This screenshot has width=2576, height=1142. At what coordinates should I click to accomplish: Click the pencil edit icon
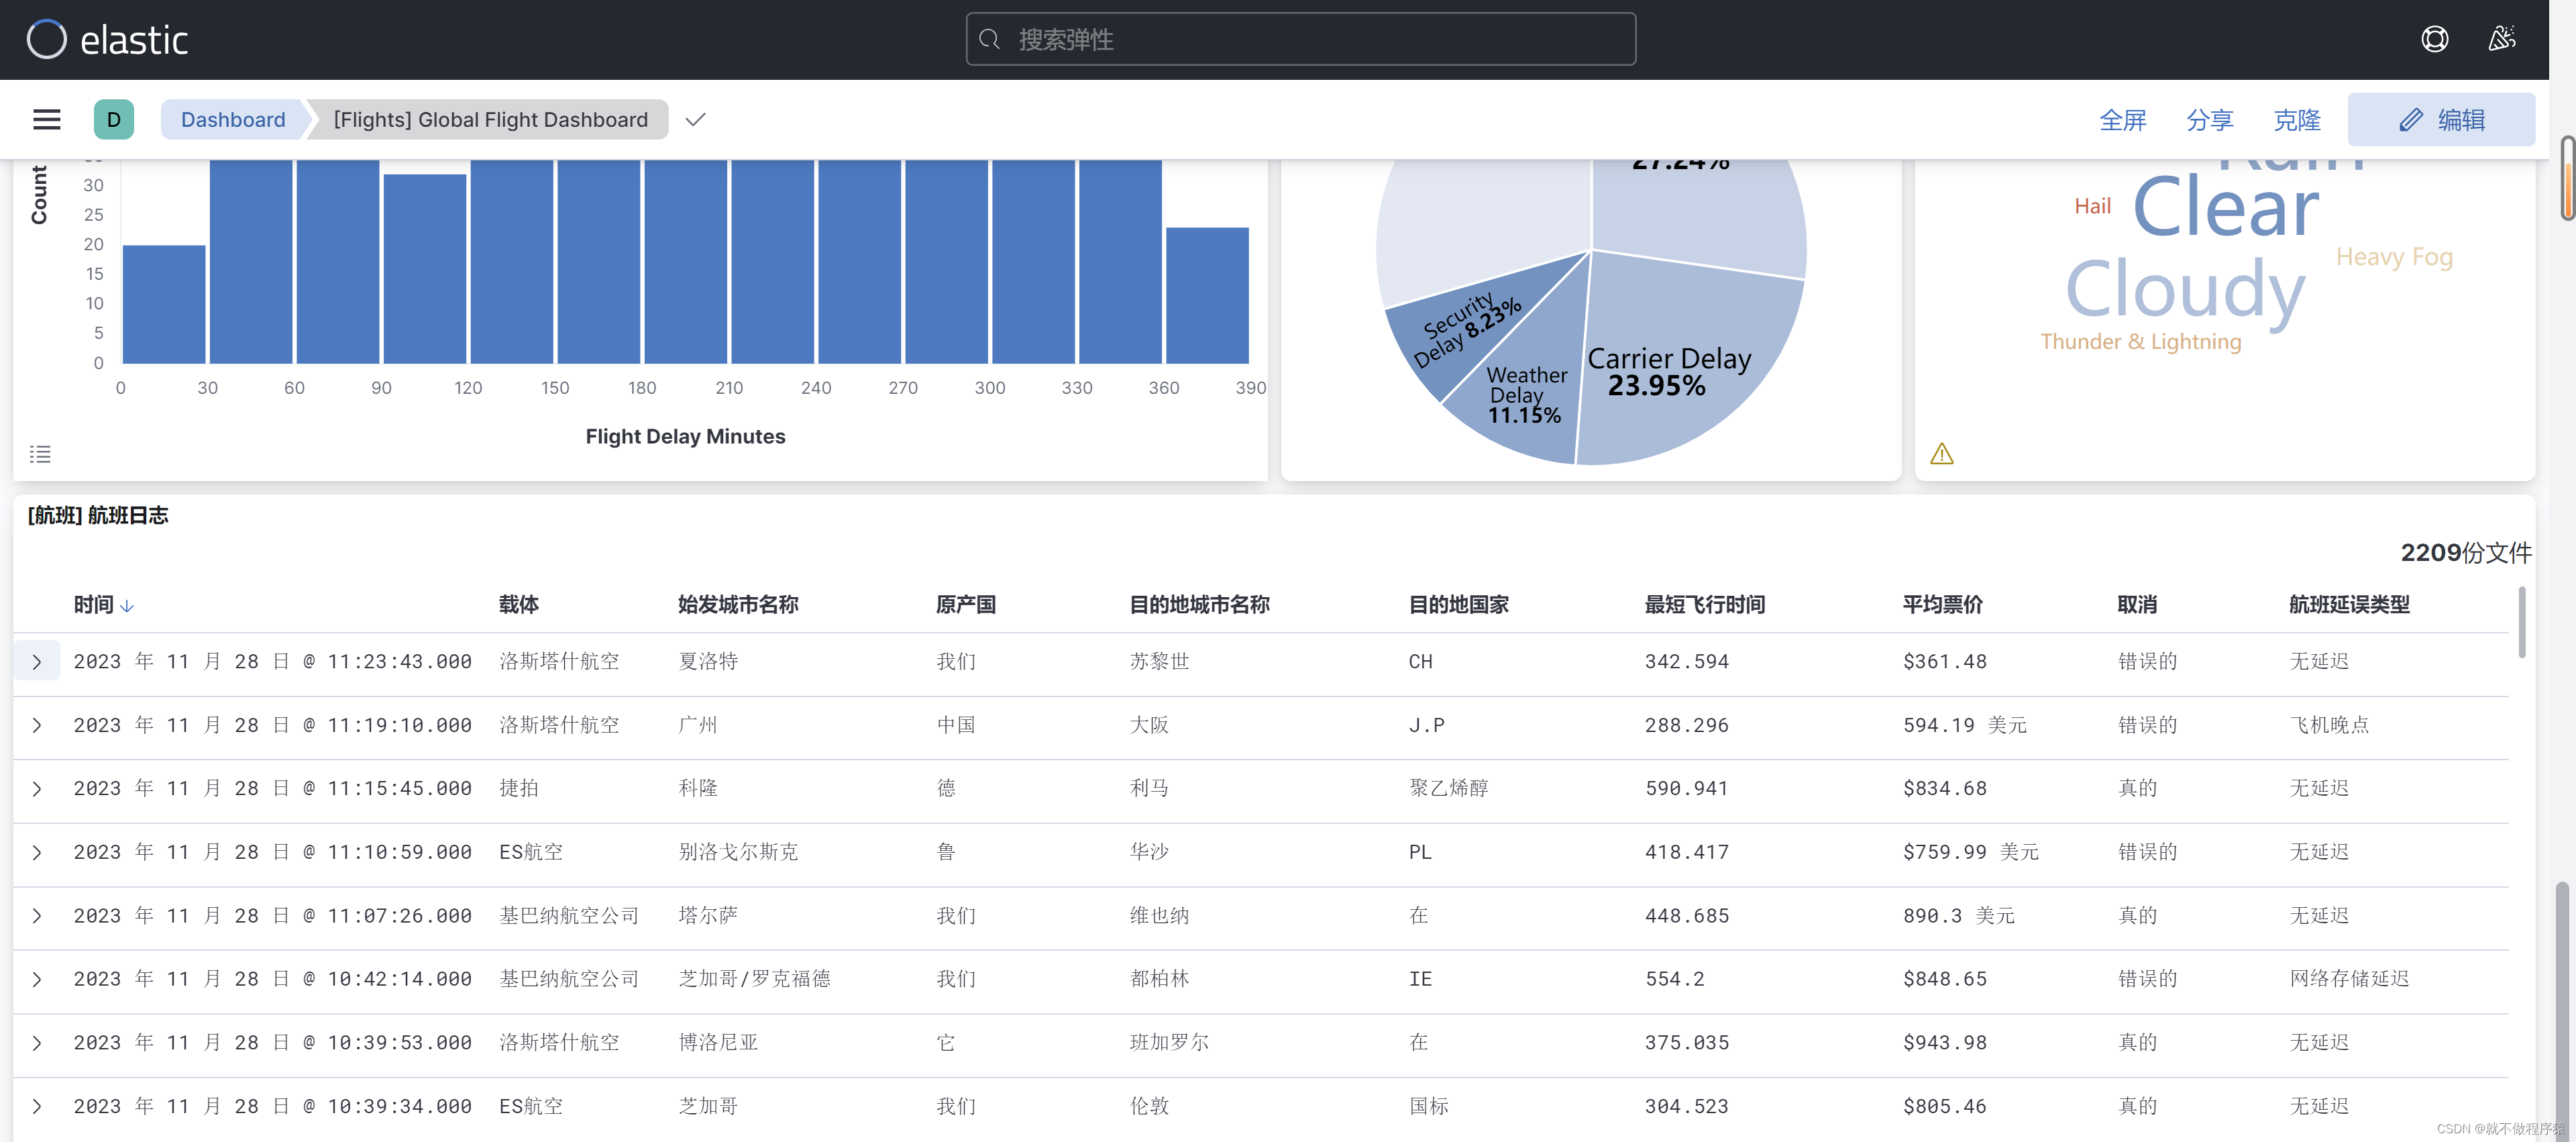tap(2411, 120)
